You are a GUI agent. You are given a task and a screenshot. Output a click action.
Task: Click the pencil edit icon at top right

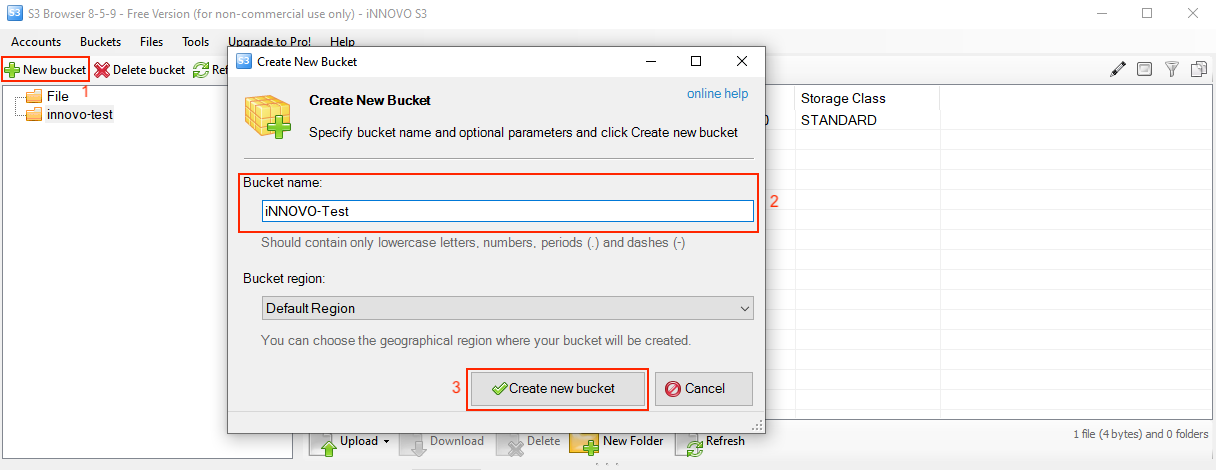pos(1118,69)
